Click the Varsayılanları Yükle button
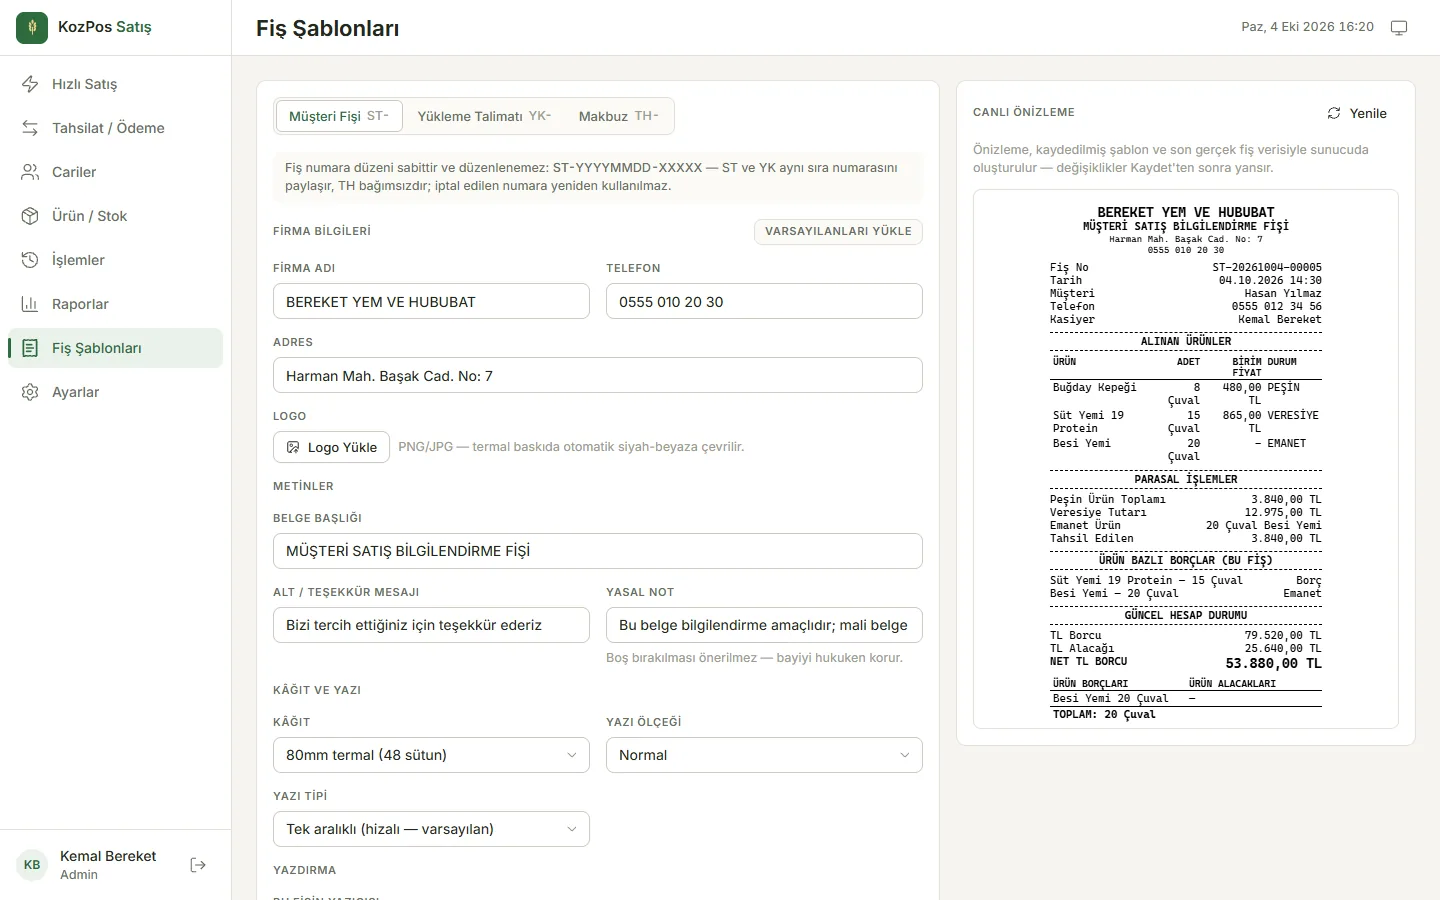The image size is (1440, 900). click(838, 231)
